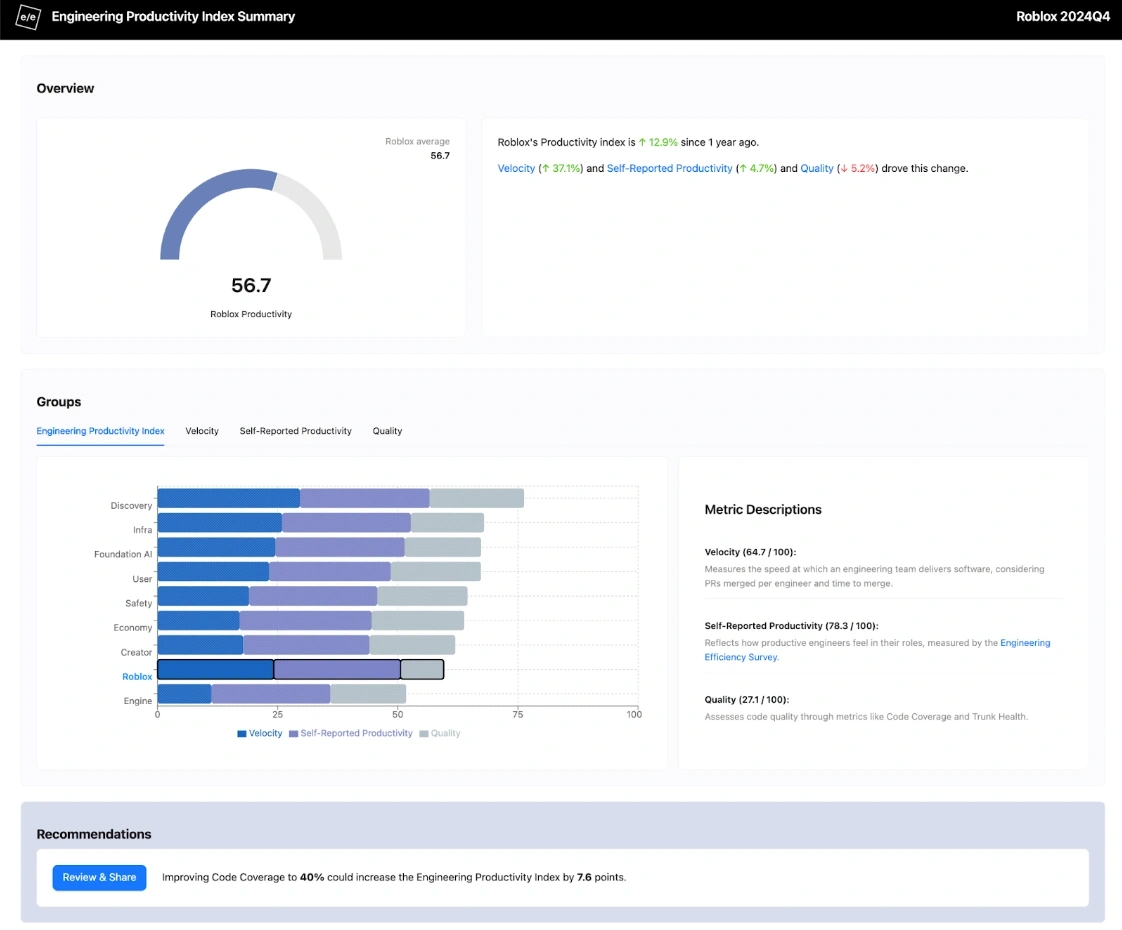Select the Self-Reported Productivity tab
The image size is (1122, 930).
tap(296, 431)
